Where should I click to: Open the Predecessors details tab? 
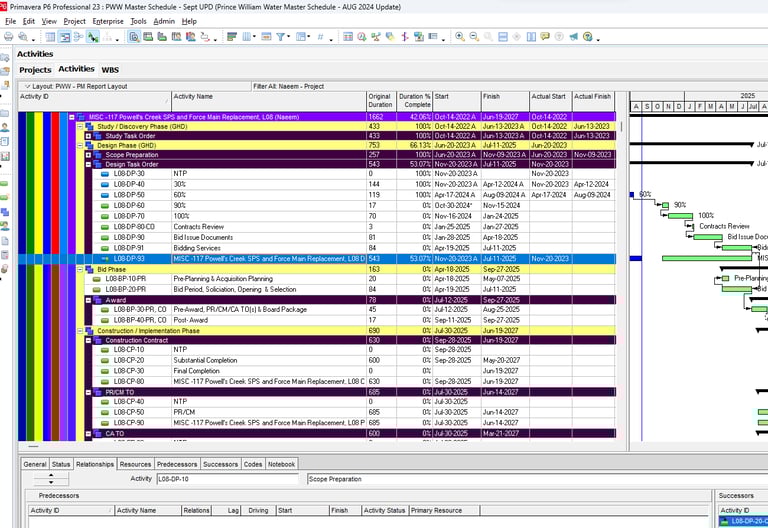tap(177, 464)
